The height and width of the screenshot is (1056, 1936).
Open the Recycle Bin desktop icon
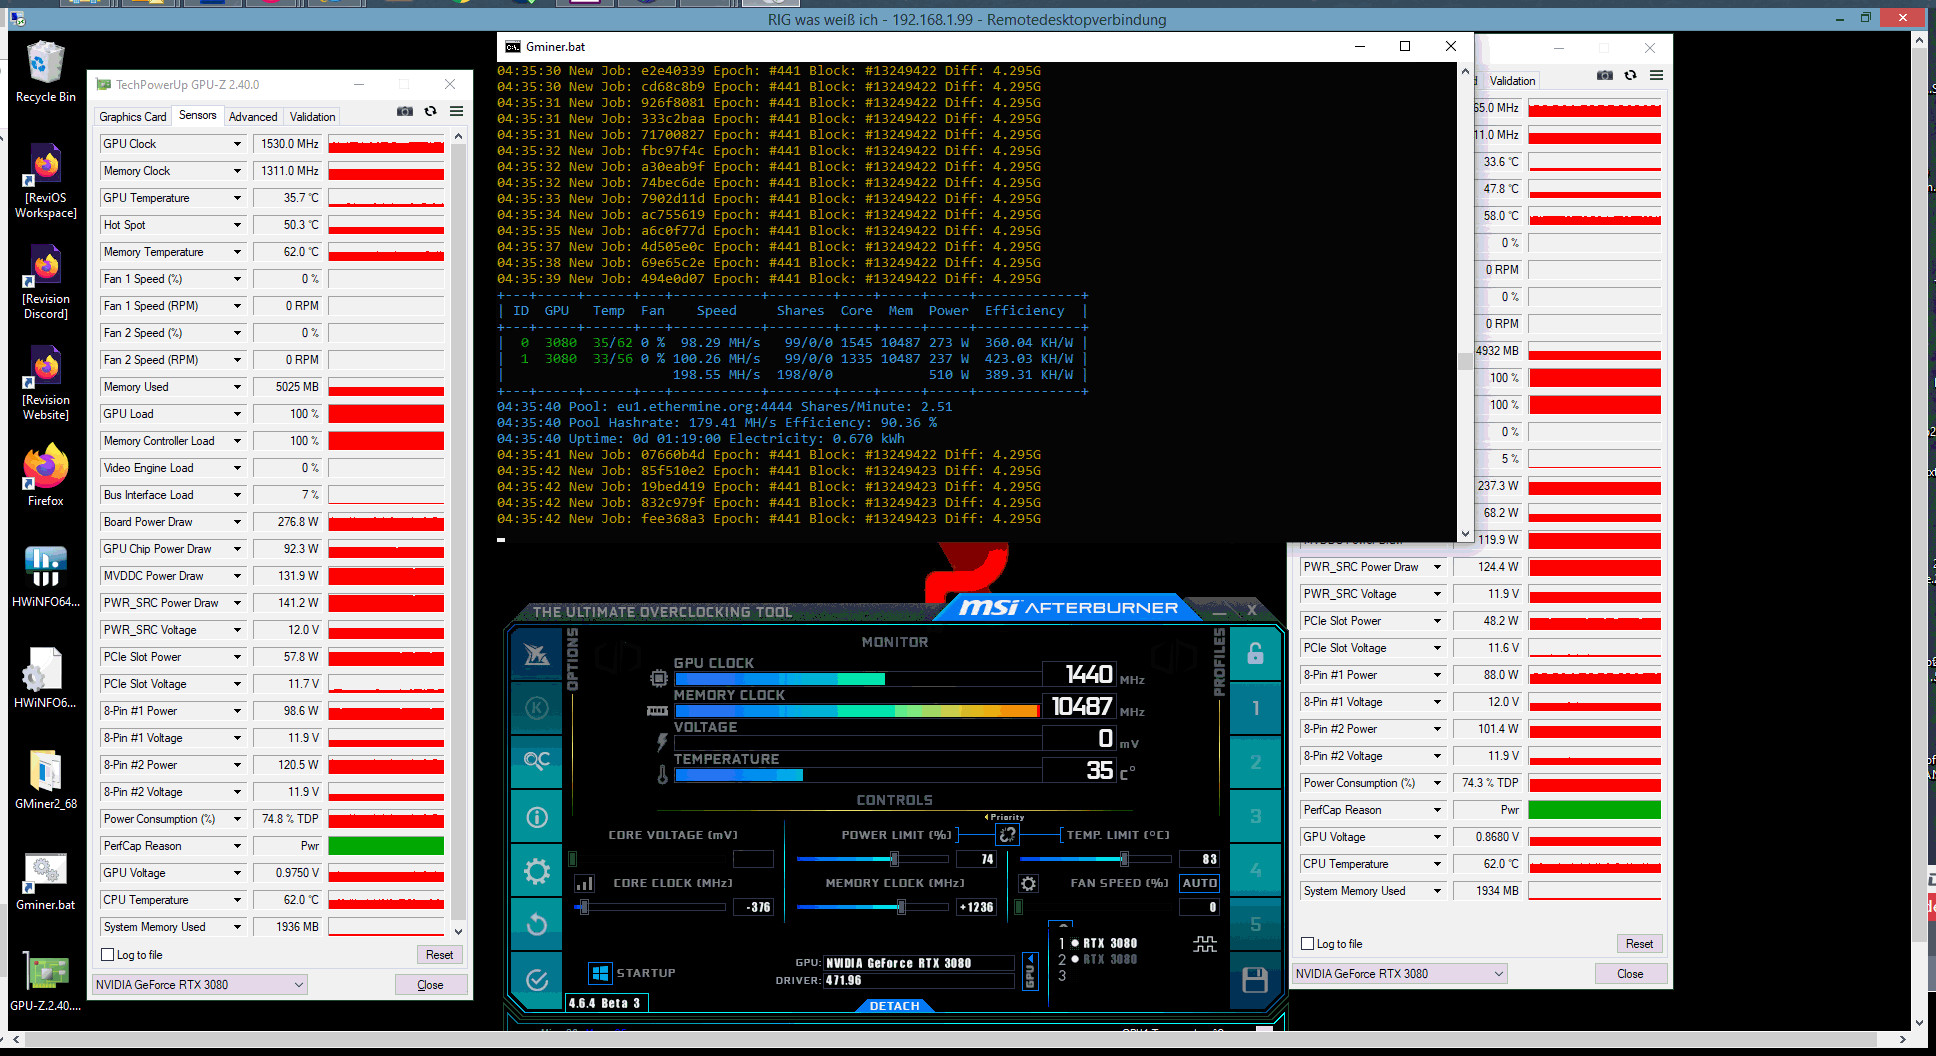tap(45, 72)
